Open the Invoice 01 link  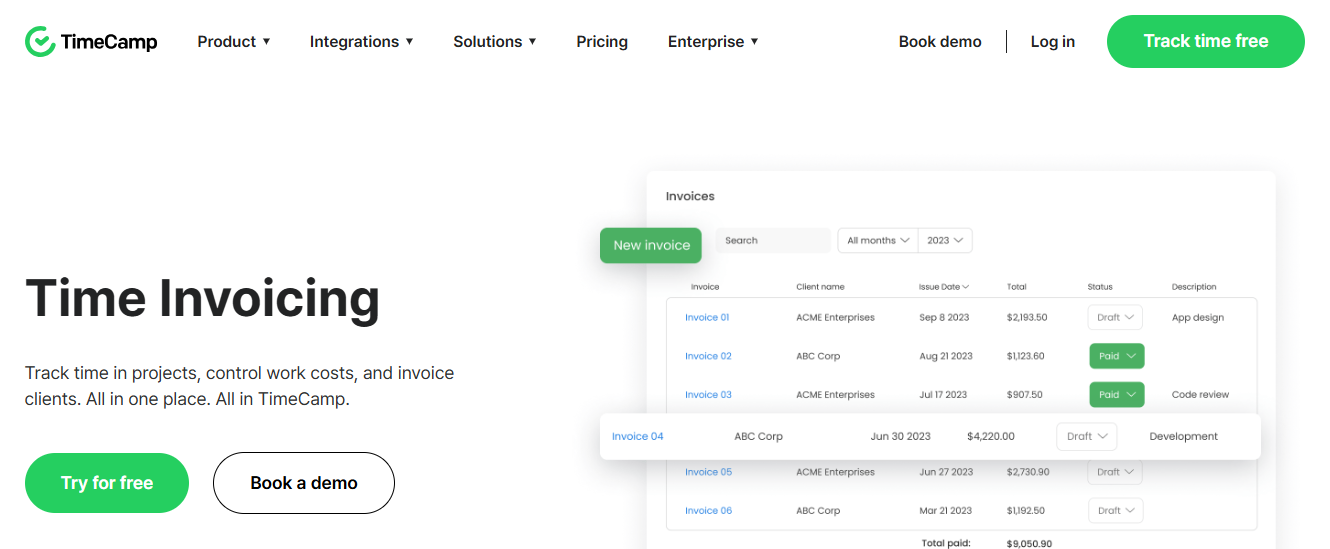coord(707,318)
